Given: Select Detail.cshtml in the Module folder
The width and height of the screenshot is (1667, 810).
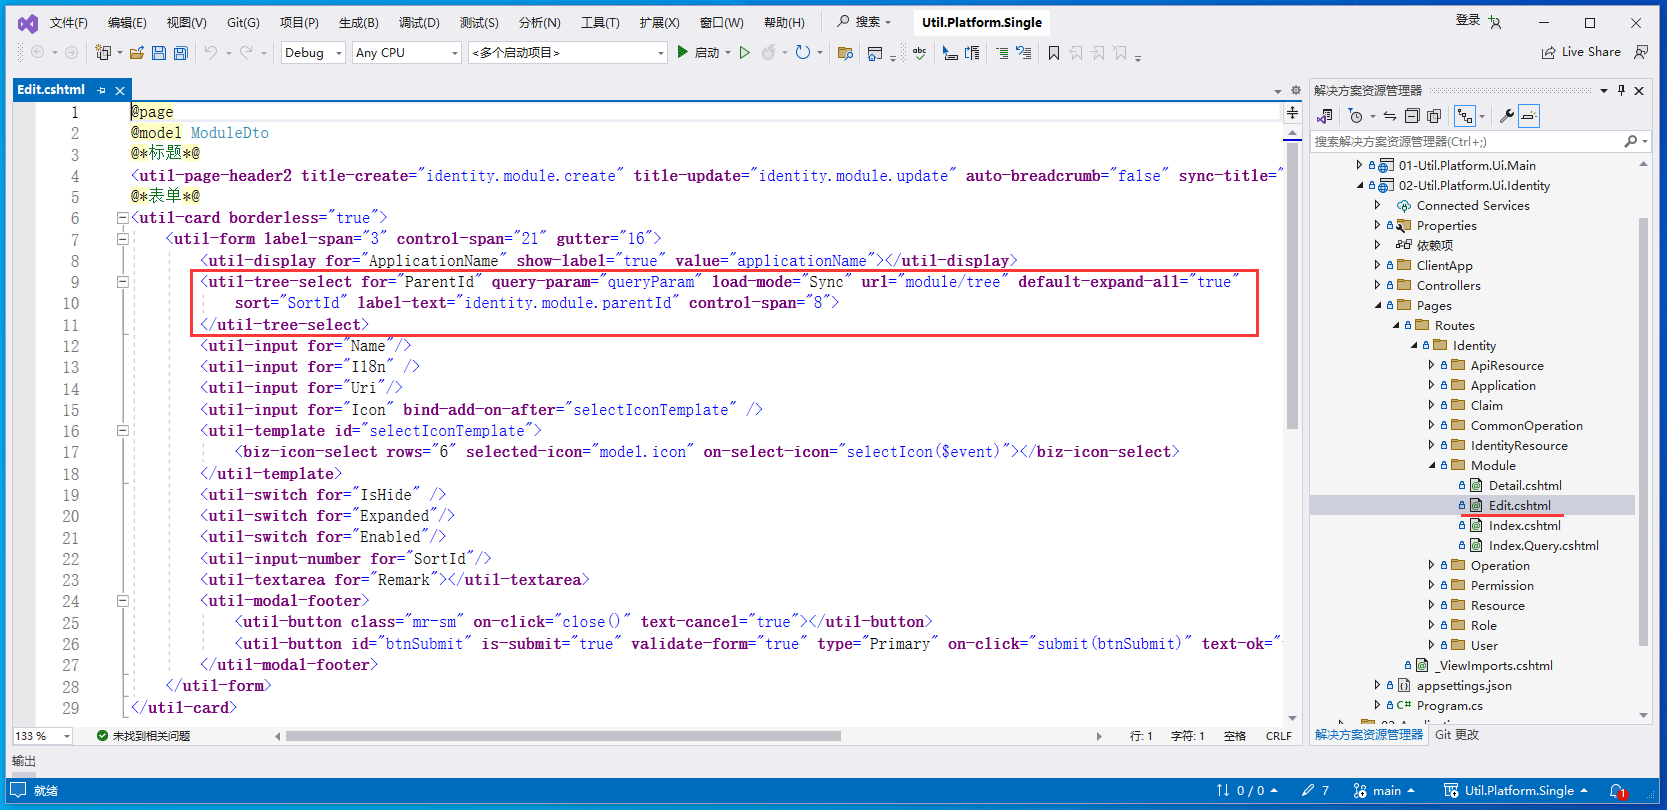Looking at the screenshot, I should (1525, 485).
